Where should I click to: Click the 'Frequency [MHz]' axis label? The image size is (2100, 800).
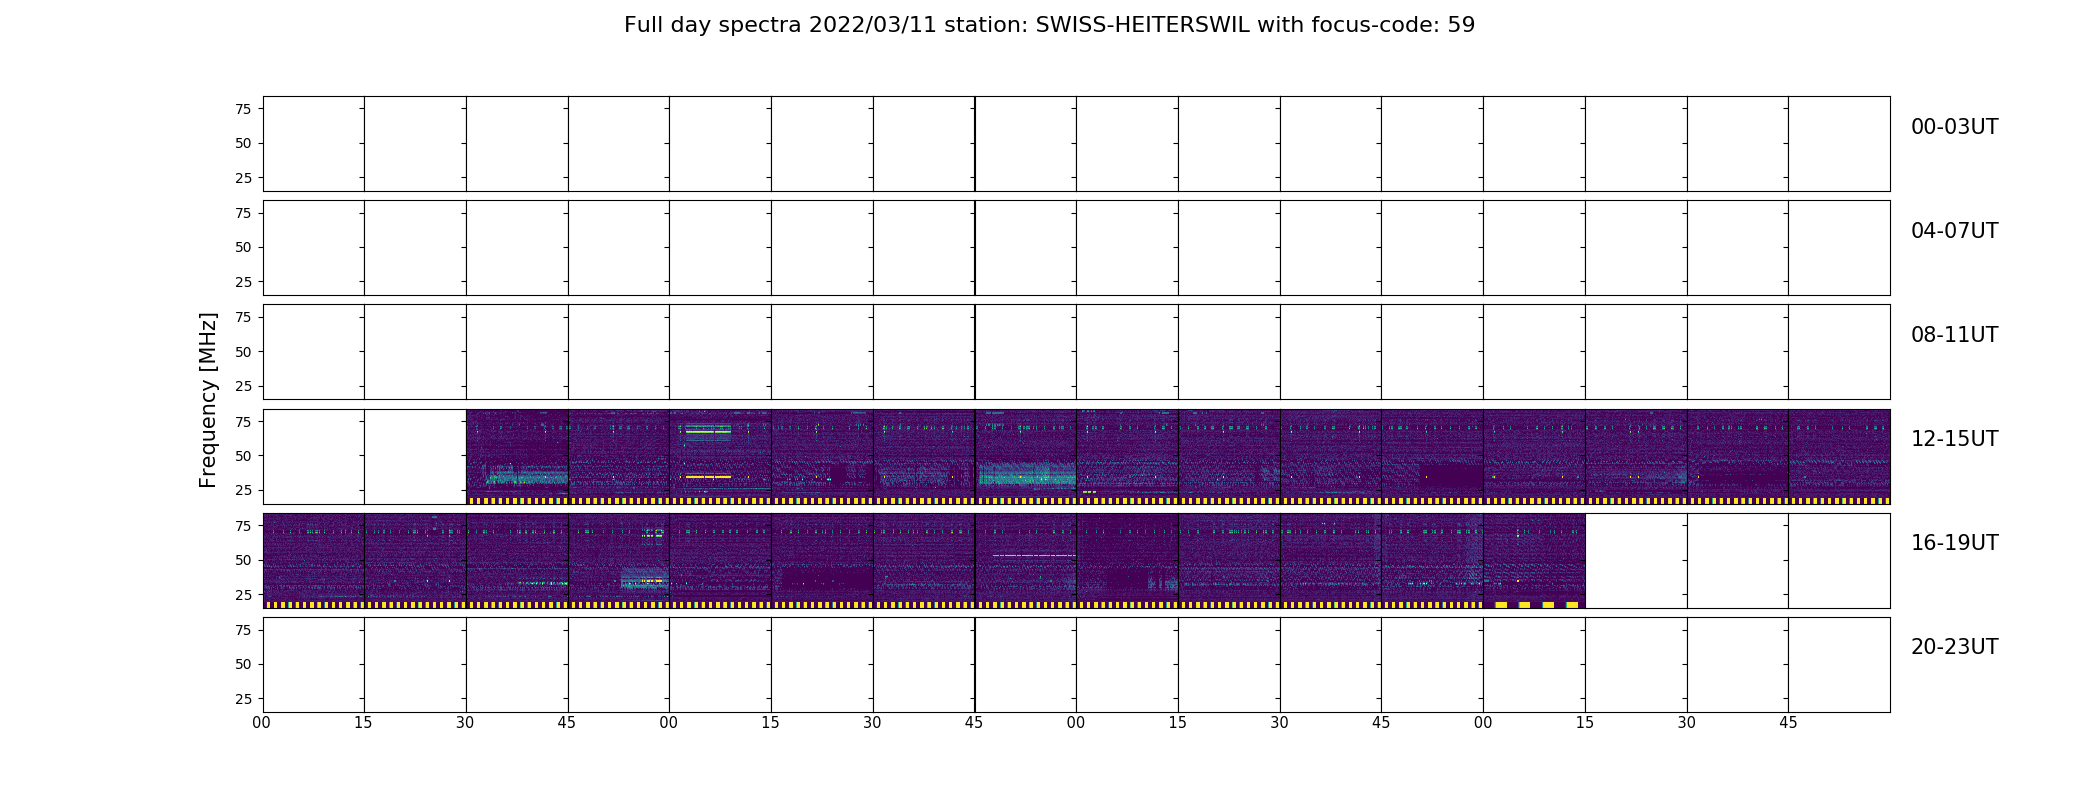click(x=208, y=400)
